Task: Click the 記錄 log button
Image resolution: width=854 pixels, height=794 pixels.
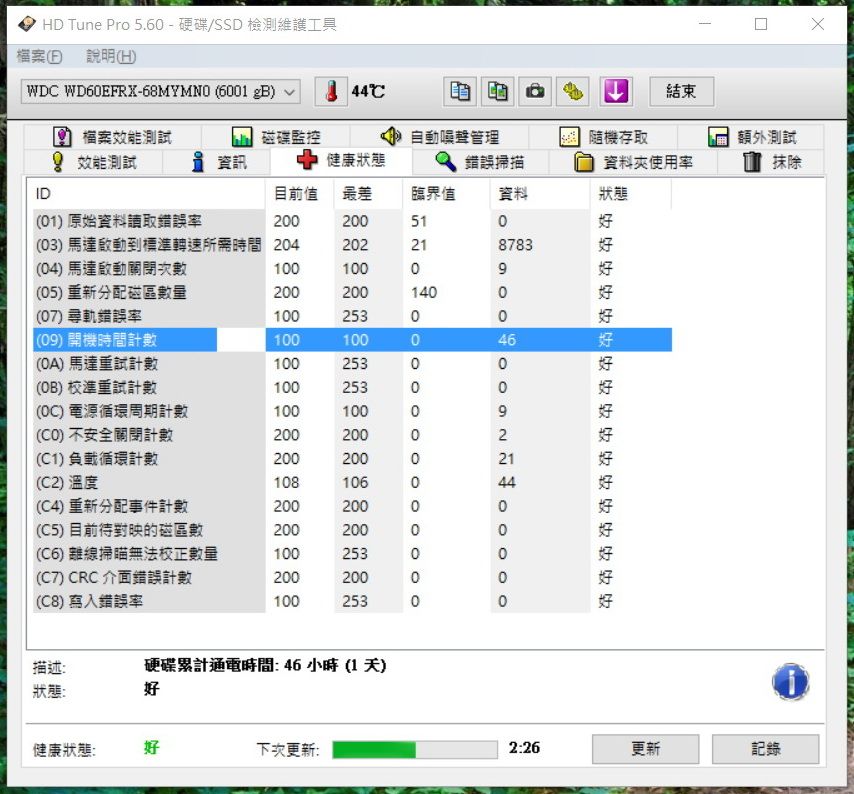Action: pos(765,749)
